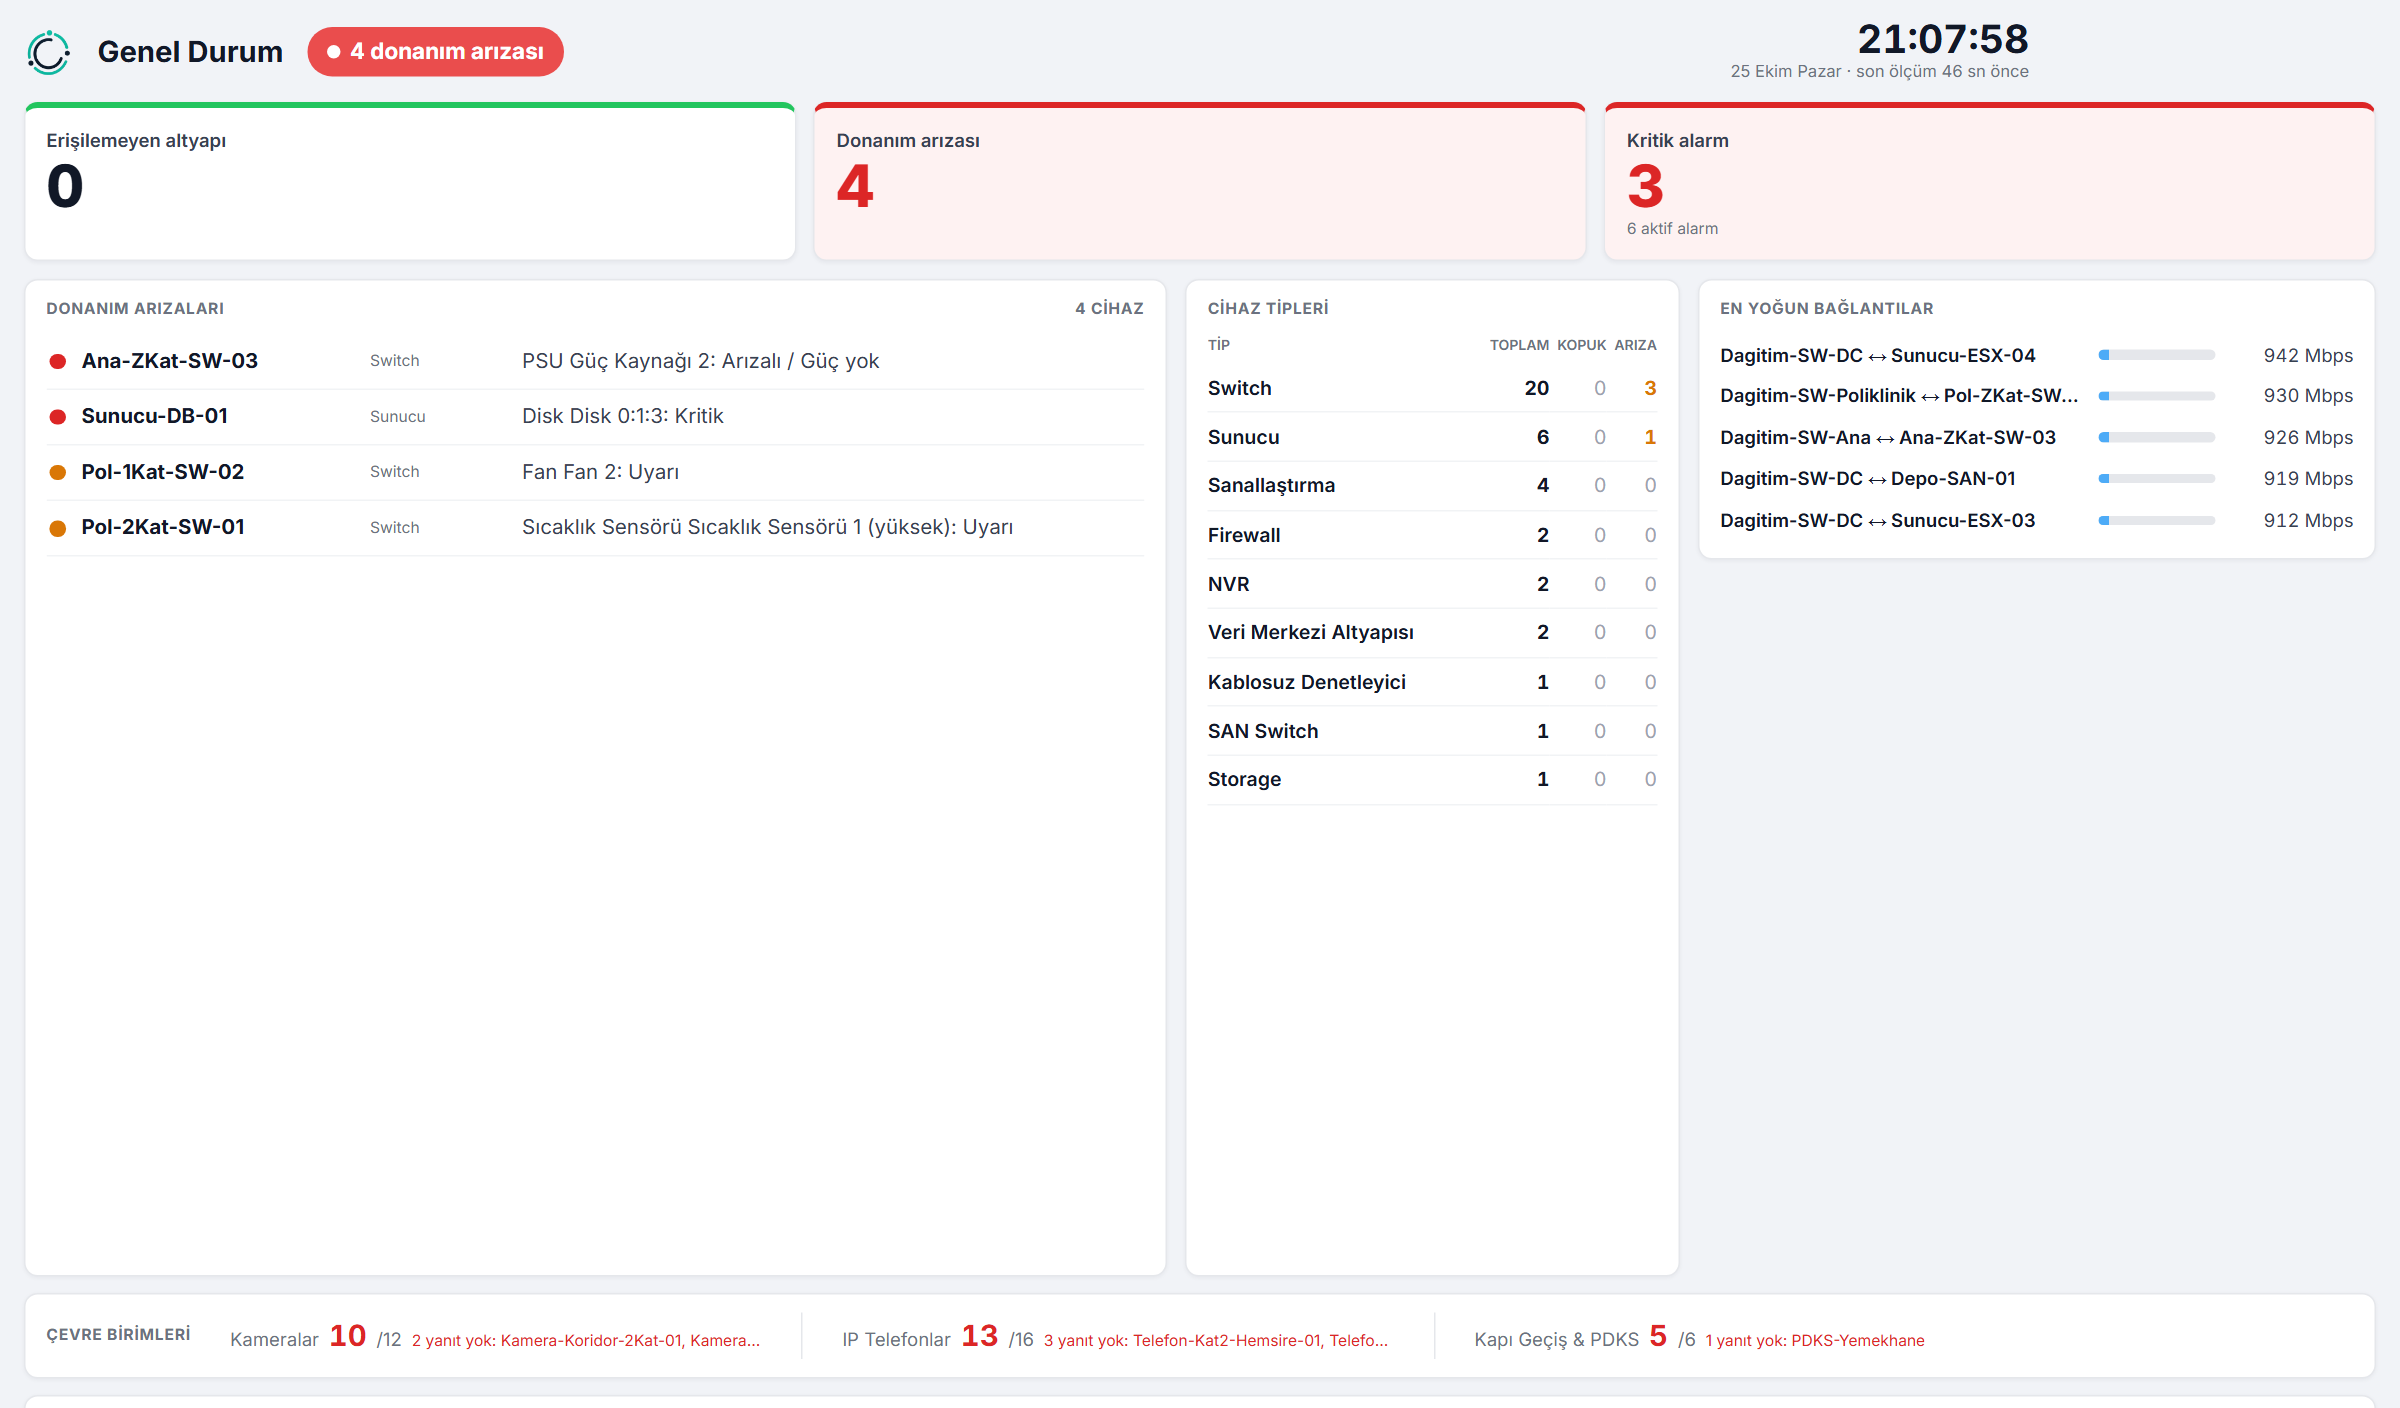Click the 912 Mbps utilization bar
Viewport: 2400px width, 1408px height.
tap(2157, 520)
